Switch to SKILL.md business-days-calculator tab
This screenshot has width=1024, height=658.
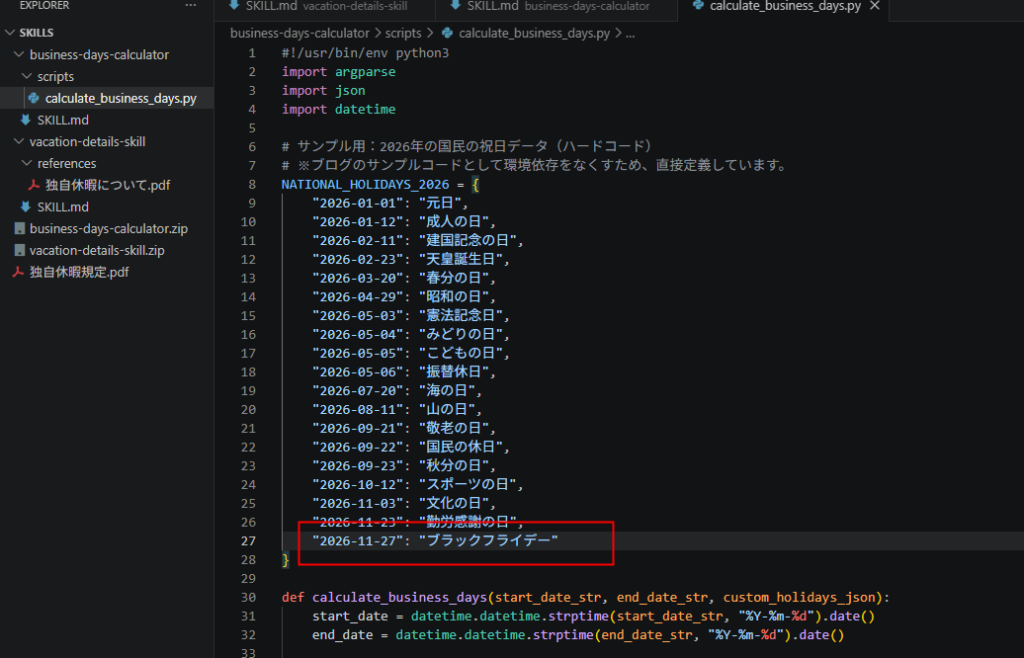pyautogui.click(x=557, y=7)
